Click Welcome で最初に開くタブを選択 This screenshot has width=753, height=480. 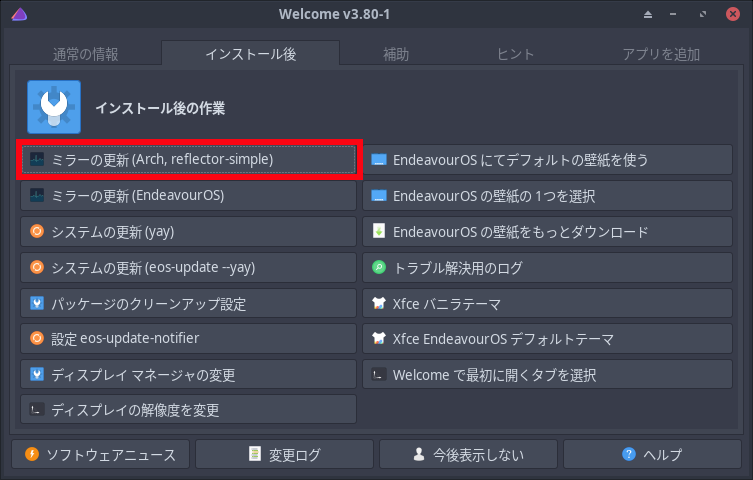[x=547, y=374]
